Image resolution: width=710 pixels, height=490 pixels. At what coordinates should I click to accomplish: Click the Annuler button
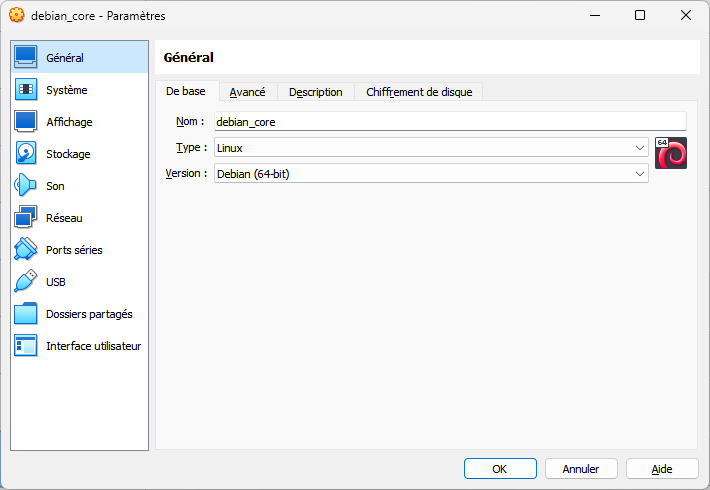tap(581, 469)
